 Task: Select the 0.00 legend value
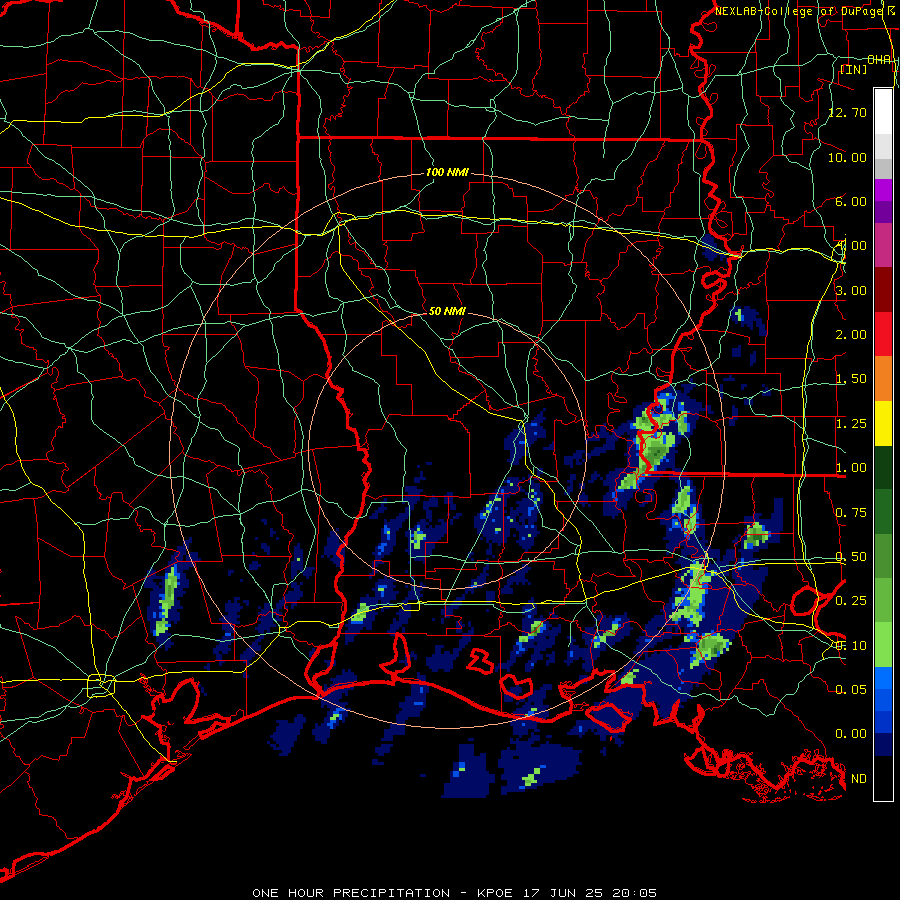(x=851, y=734)
